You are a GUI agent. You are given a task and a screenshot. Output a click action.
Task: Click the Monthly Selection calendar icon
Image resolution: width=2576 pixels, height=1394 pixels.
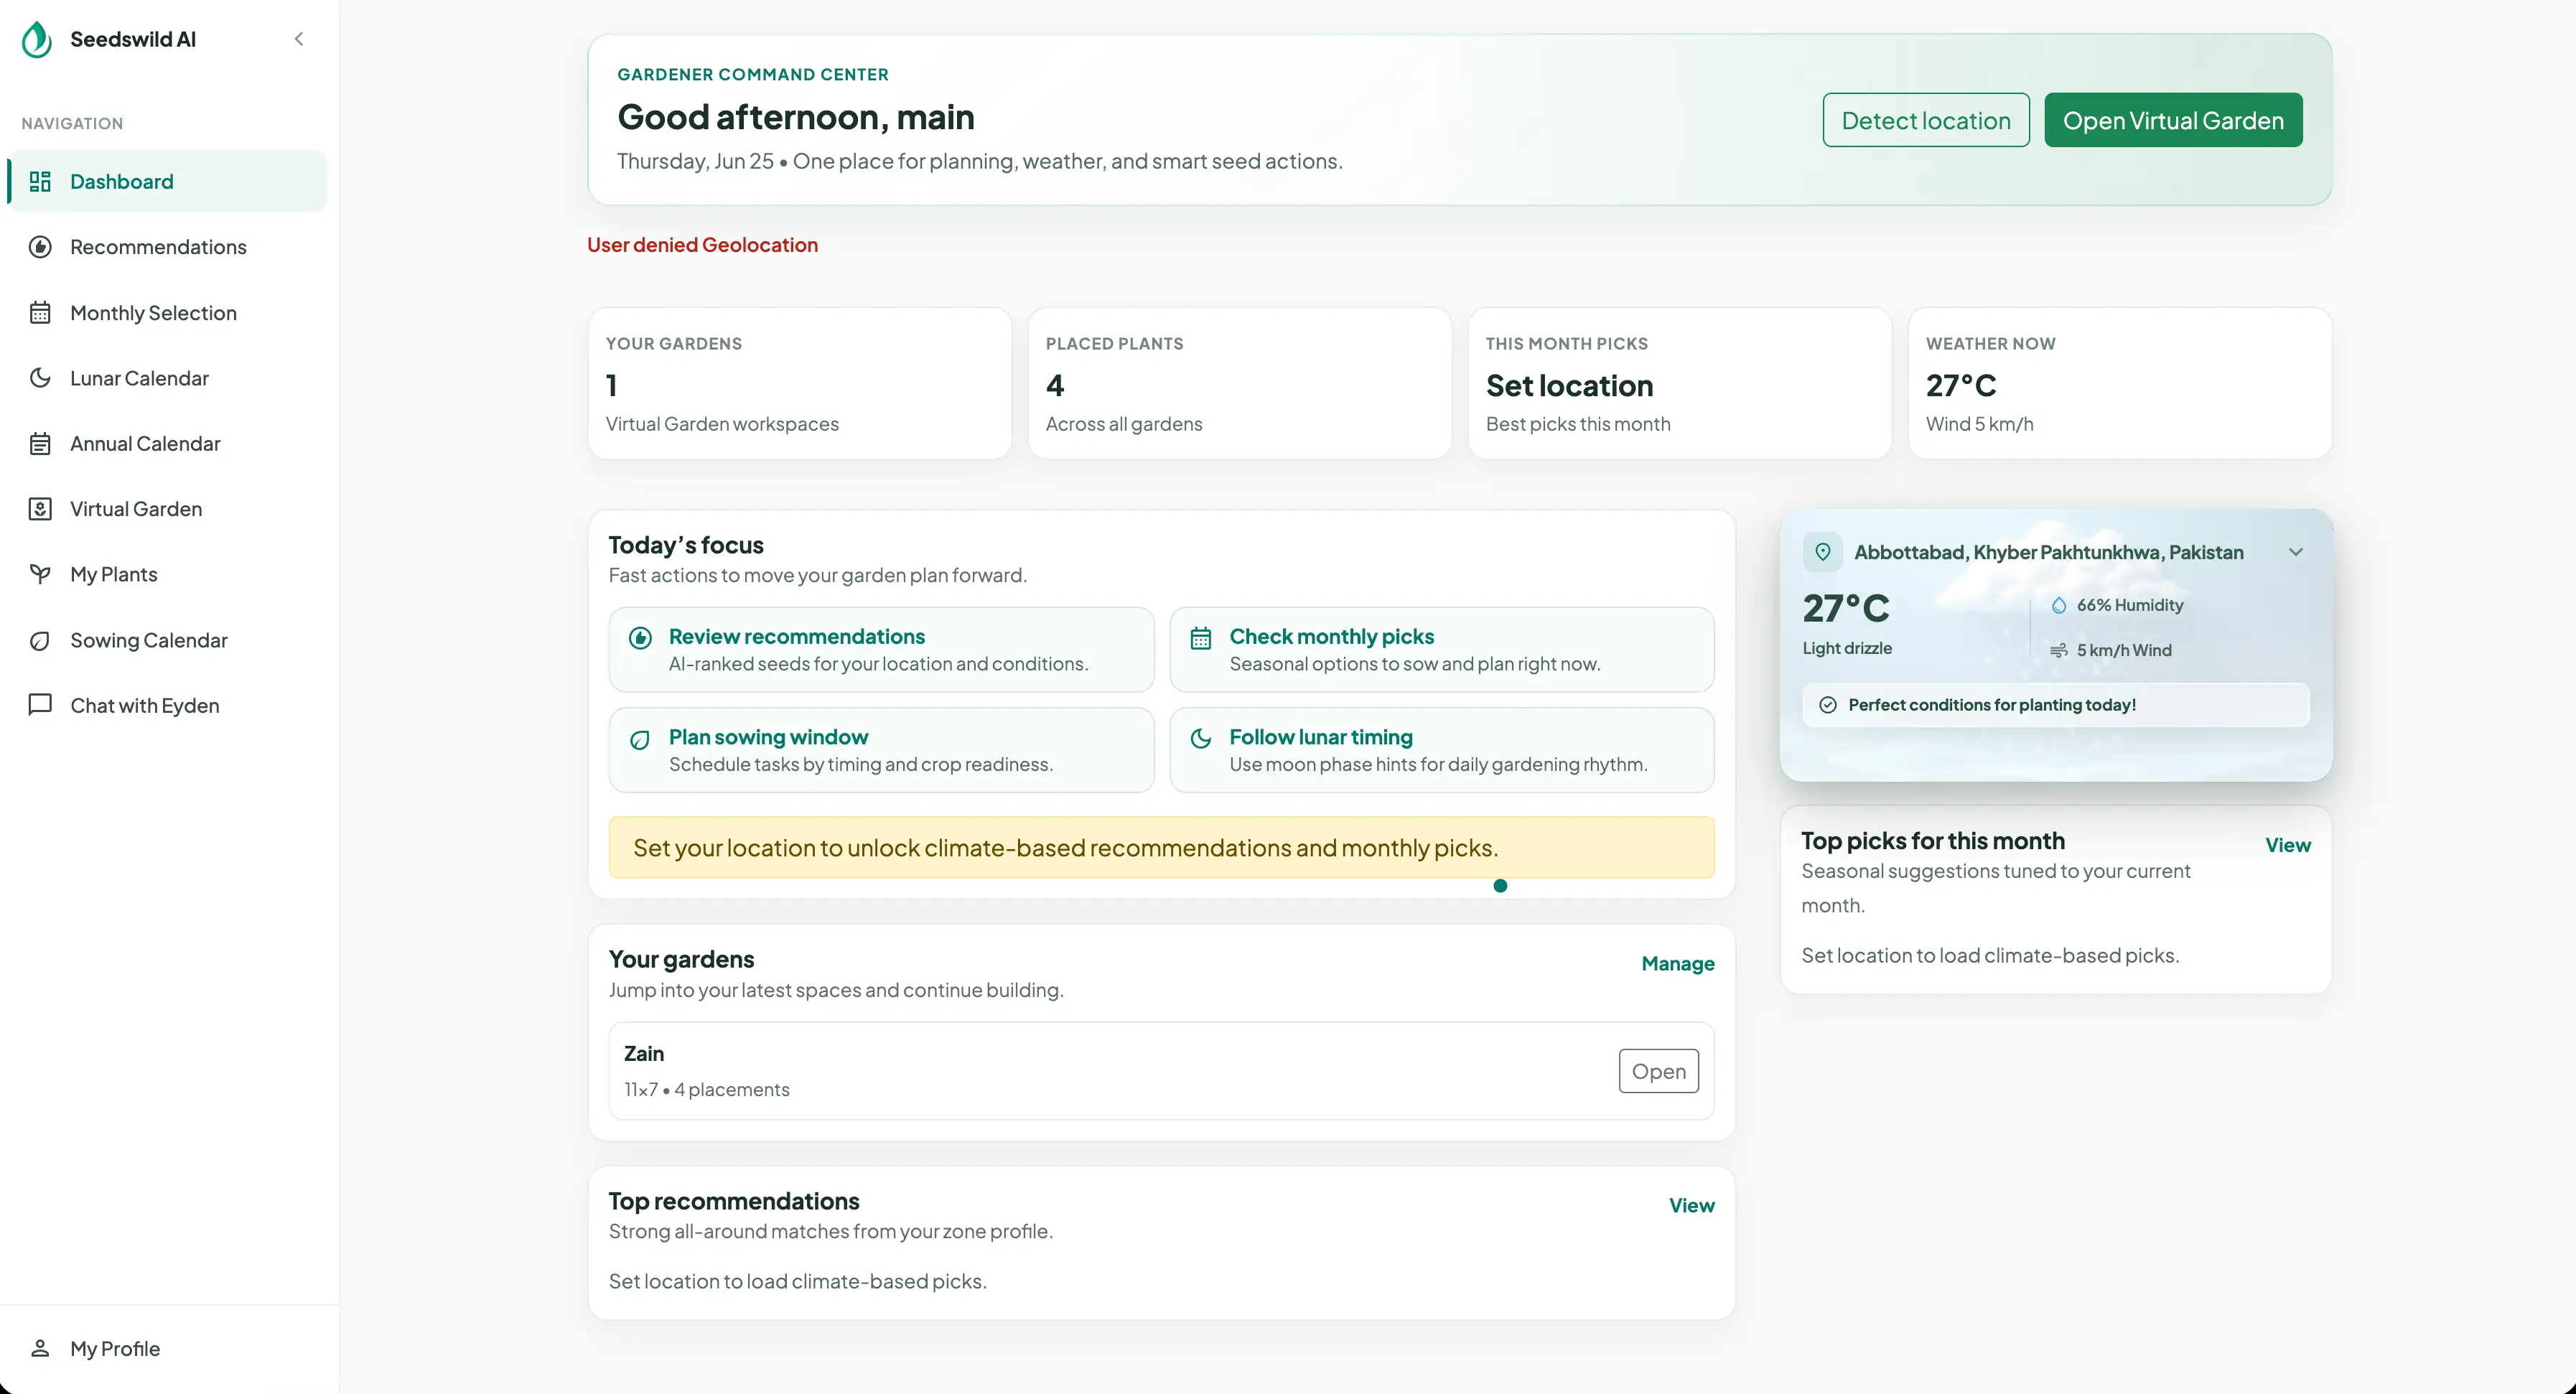[x=40, y=313]
